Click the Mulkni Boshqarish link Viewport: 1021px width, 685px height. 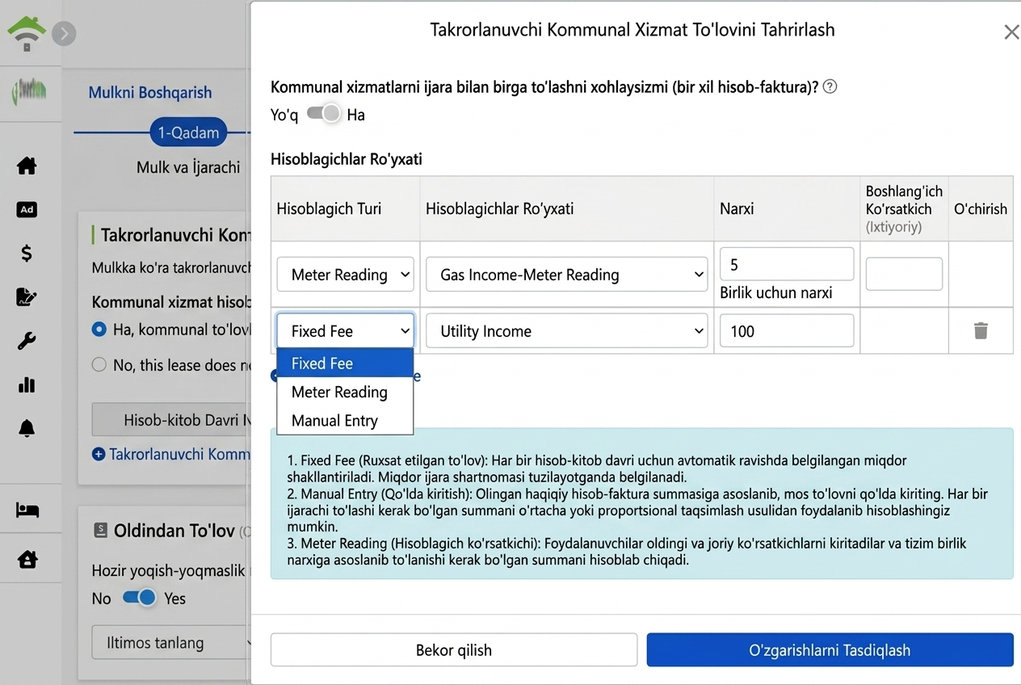tap(150, 92)
